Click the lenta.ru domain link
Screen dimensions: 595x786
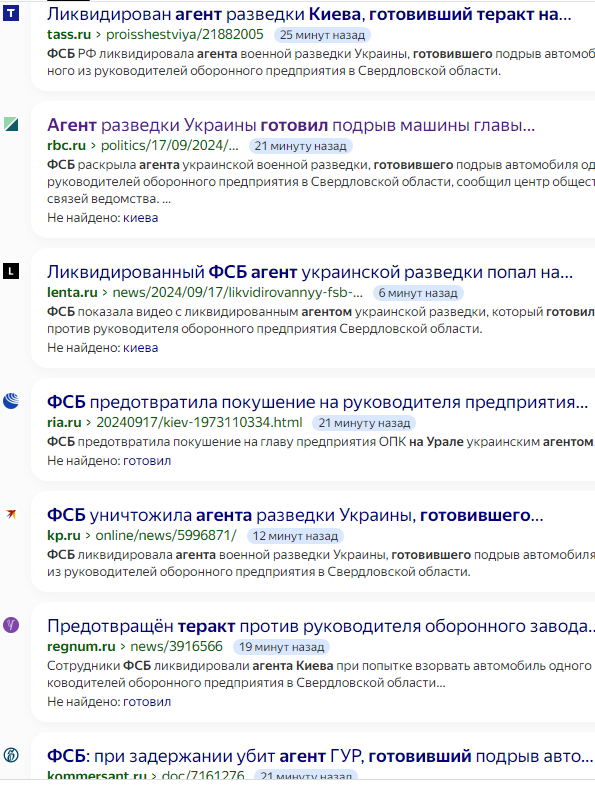72,292
